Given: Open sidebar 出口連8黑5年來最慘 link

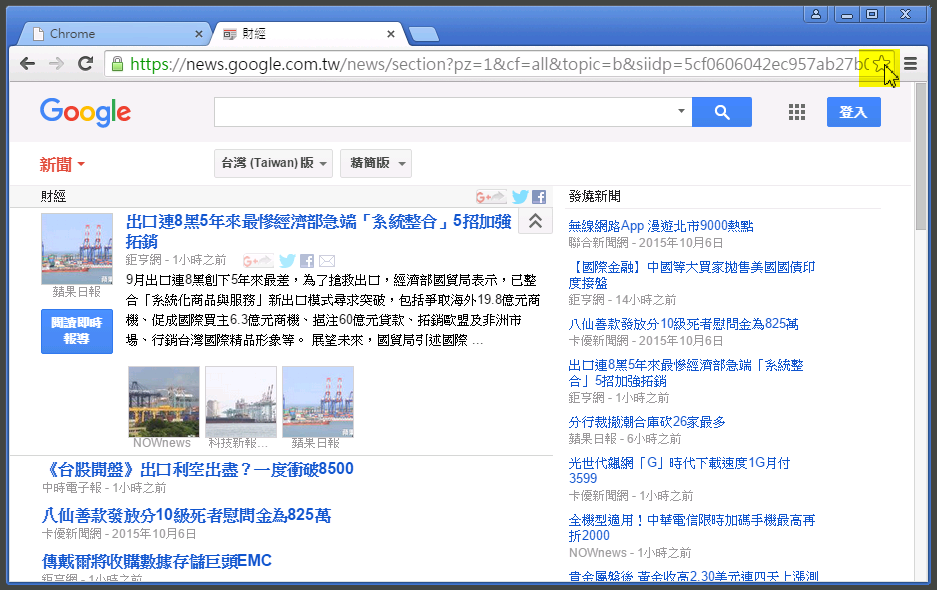Looking at the screenshot, I should coord(686,373).
